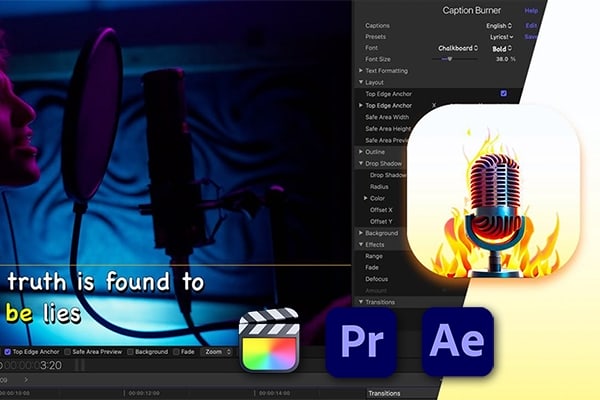Expand the Color row under Drop Shadow
Screen dimensions: 600x400
[x=365, y=198]
